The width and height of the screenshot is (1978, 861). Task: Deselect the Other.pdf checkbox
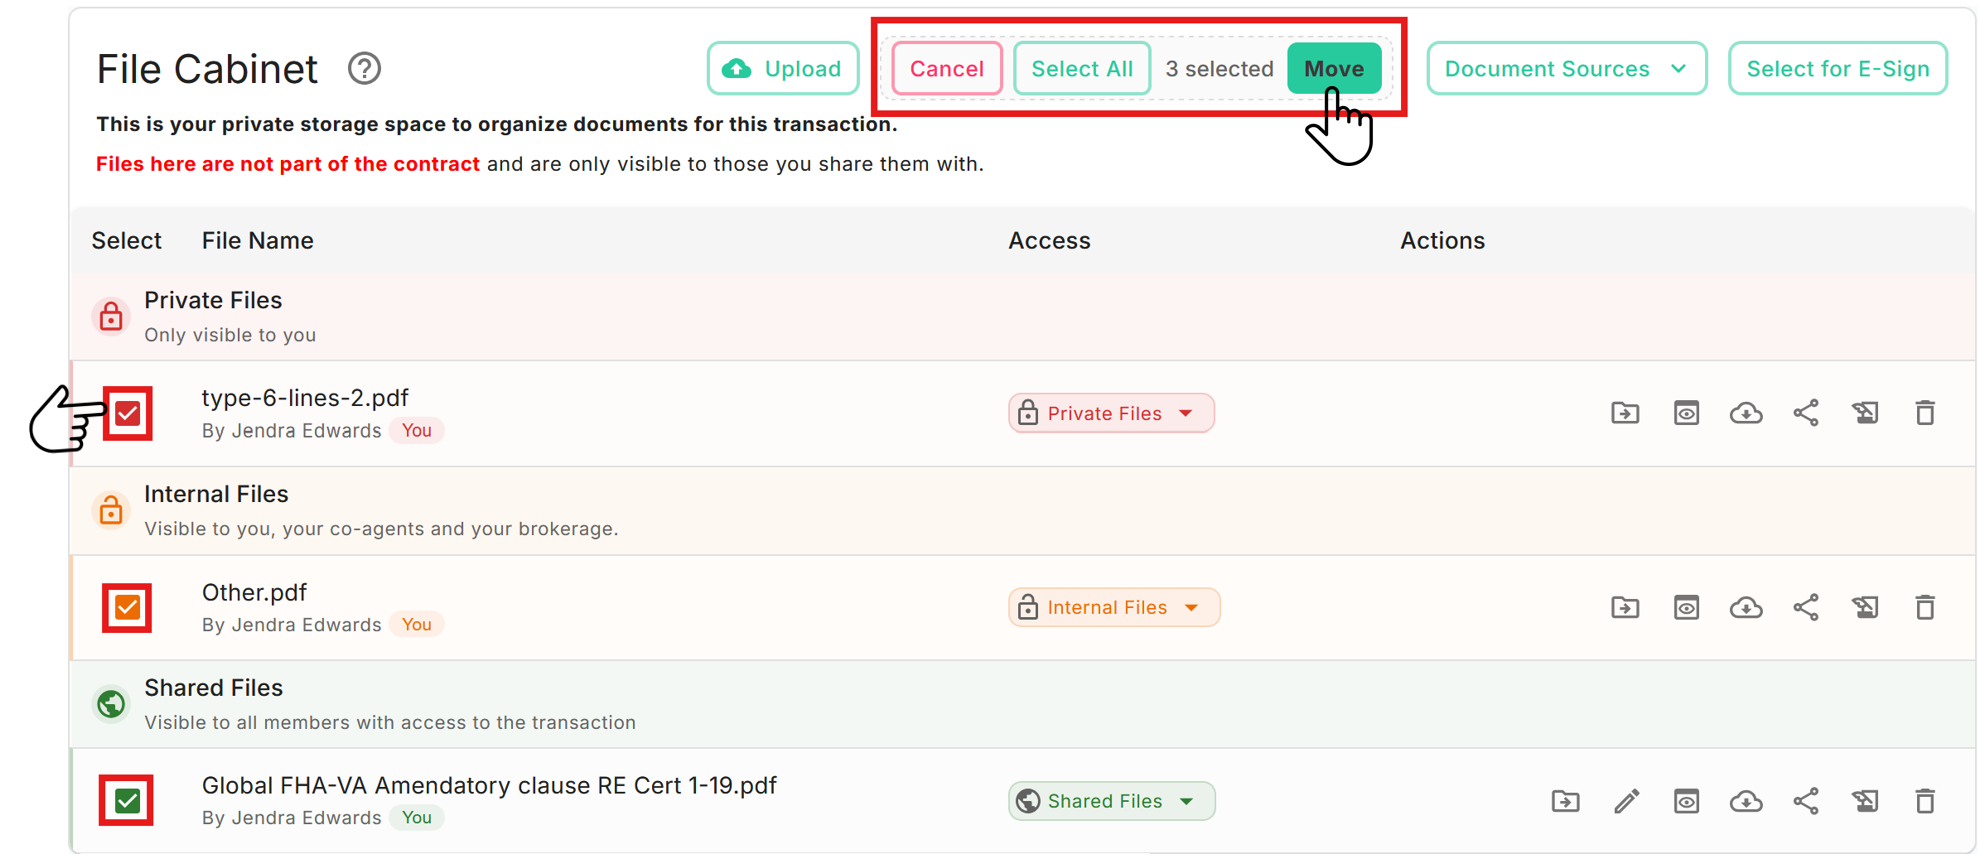tap(127, 607)
